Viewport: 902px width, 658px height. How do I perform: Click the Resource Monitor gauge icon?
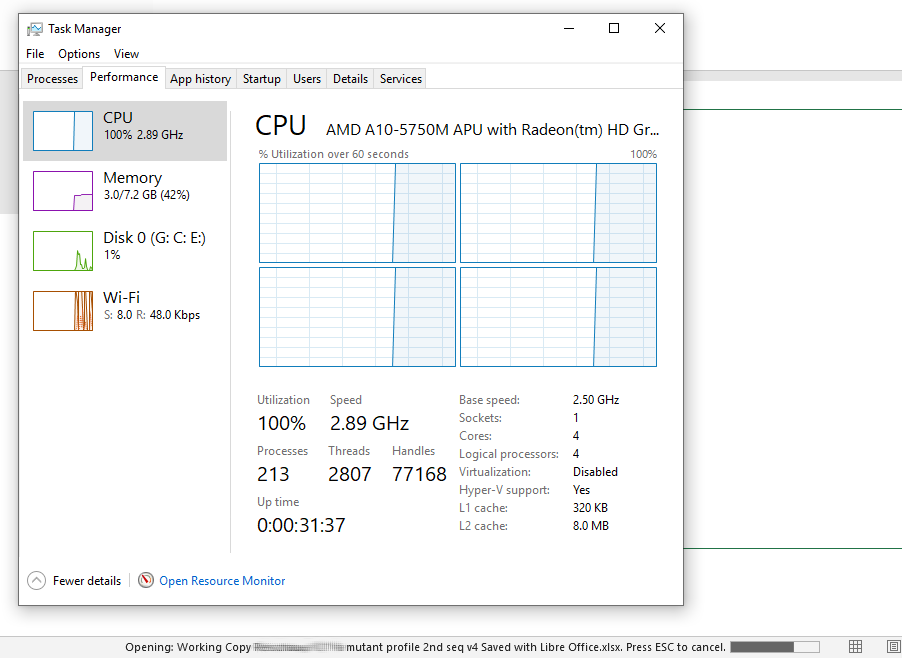146,580
